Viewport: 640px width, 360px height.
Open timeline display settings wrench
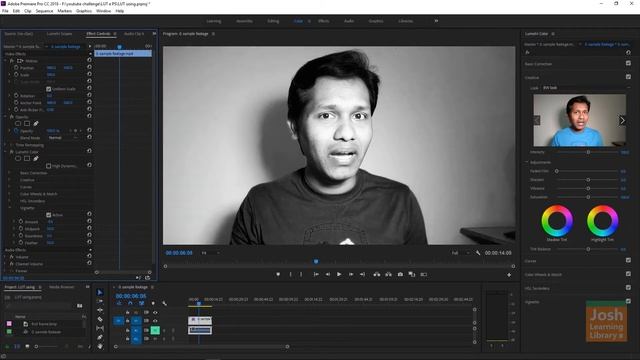point(164,303)
